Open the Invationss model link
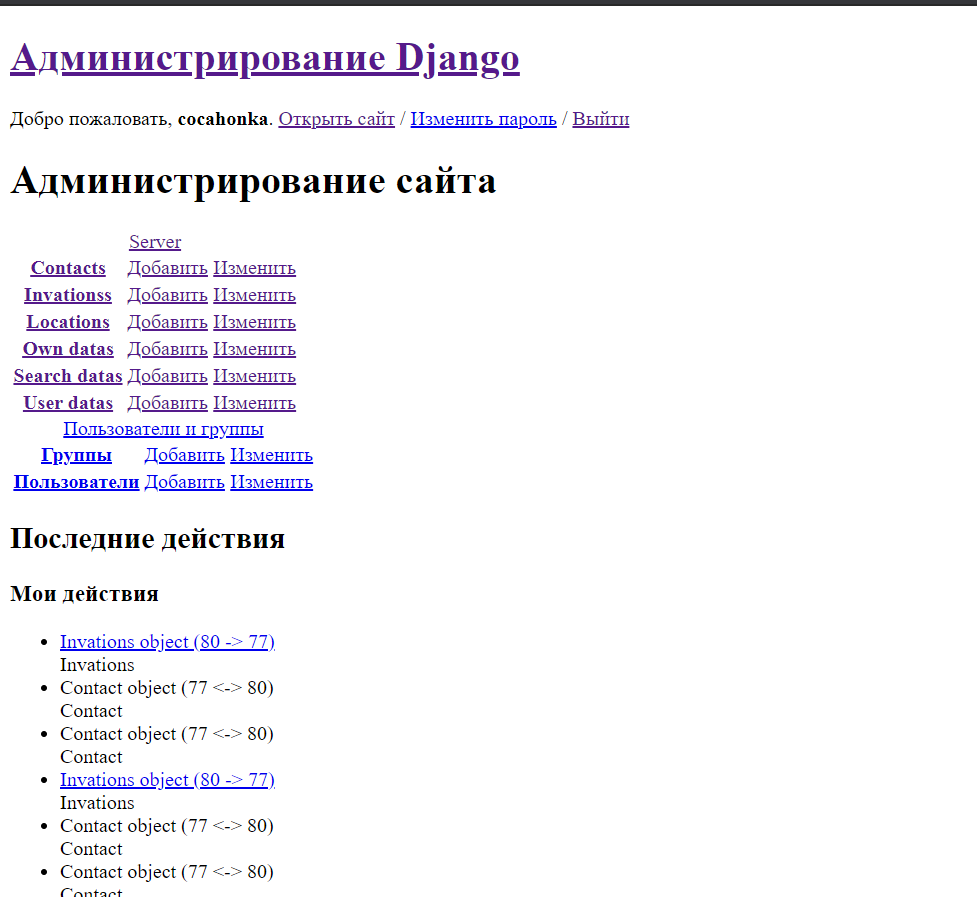Image resolution: width=977 pixels, height=897 pixels. point(68,295)
